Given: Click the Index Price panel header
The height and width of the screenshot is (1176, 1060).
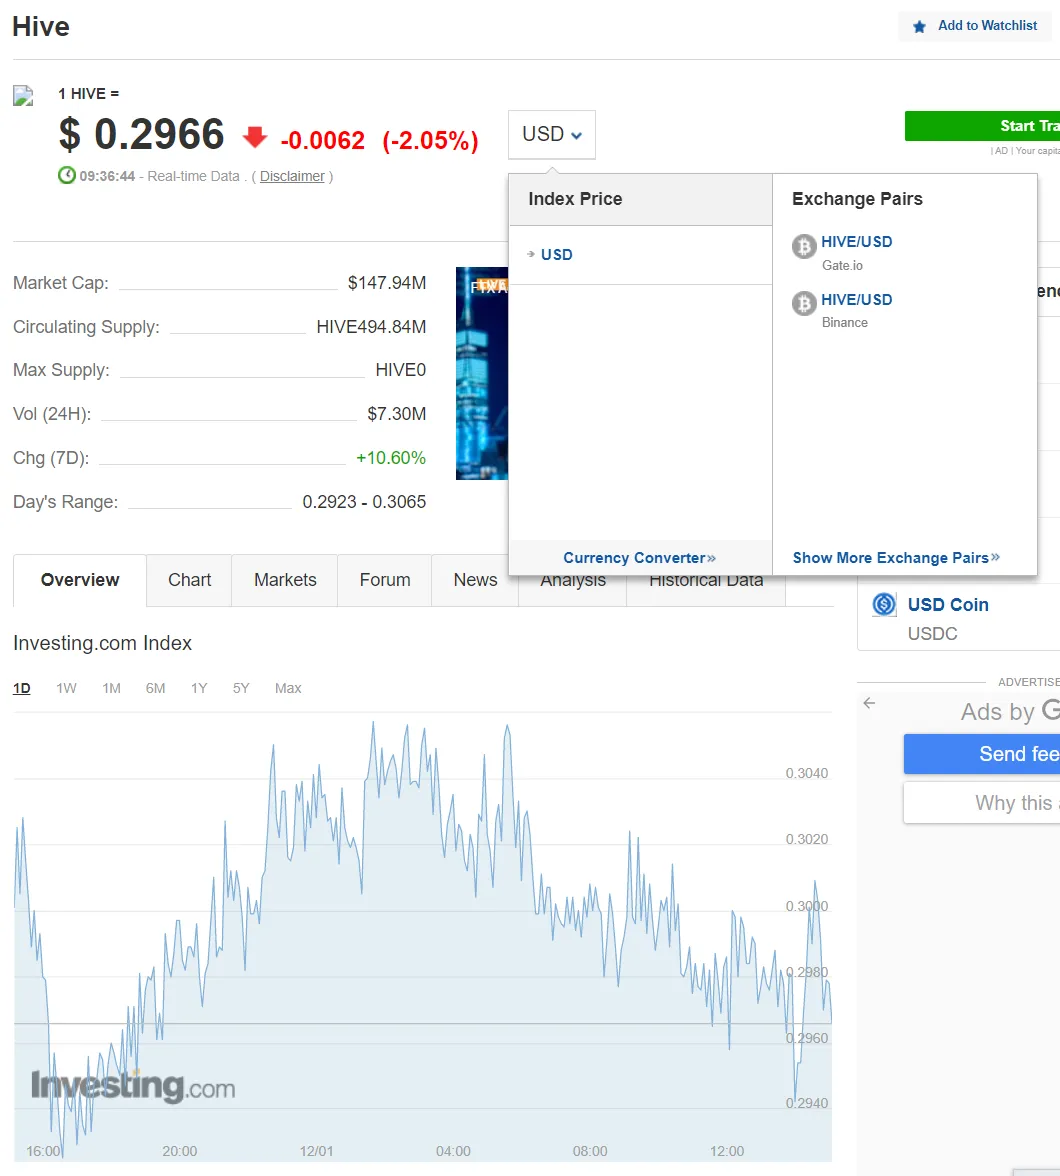Looking at the screenshot, I should 640,200.
